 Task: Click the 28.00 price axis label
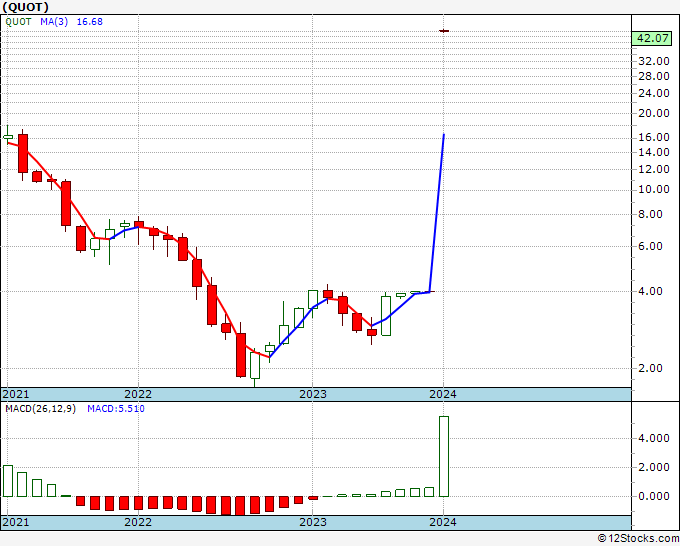pos(654,76)
